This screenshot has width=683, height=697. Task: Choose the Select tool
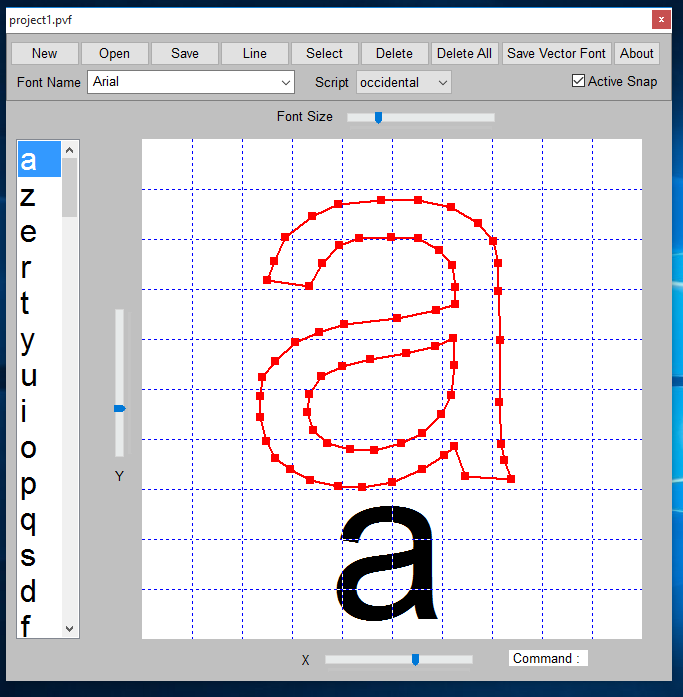(x=324, y=54)
